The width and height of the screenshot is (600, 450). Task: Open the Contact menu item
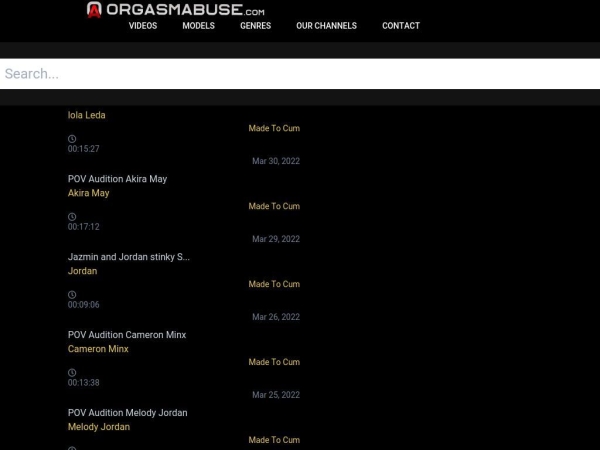[401, 26]
